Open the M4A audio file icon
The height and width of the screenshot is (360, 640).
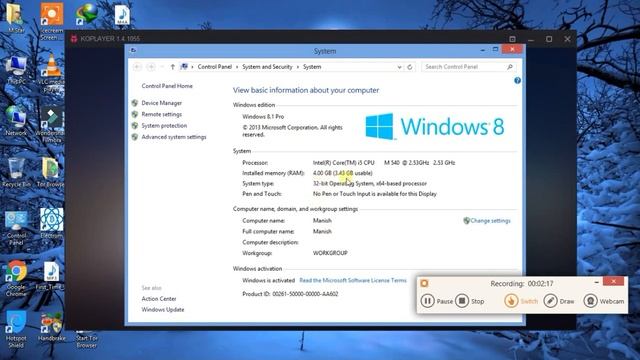pyautogui.click(x=122, y=16)
